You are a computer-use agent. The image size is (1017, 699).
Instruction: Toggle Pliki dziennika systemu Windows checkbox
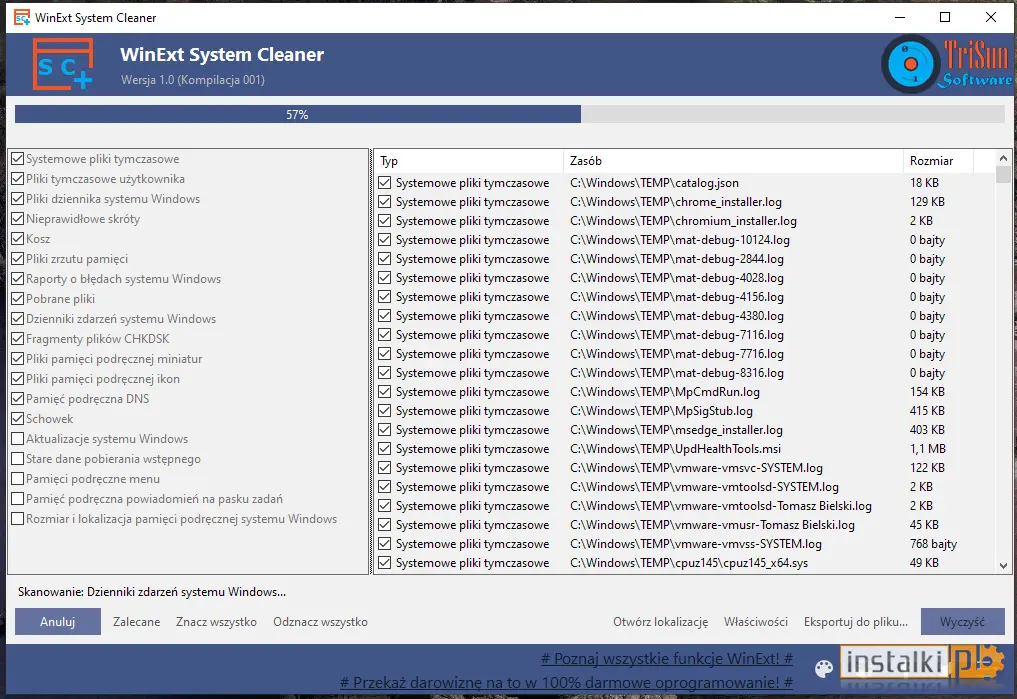tap(18, 199)
